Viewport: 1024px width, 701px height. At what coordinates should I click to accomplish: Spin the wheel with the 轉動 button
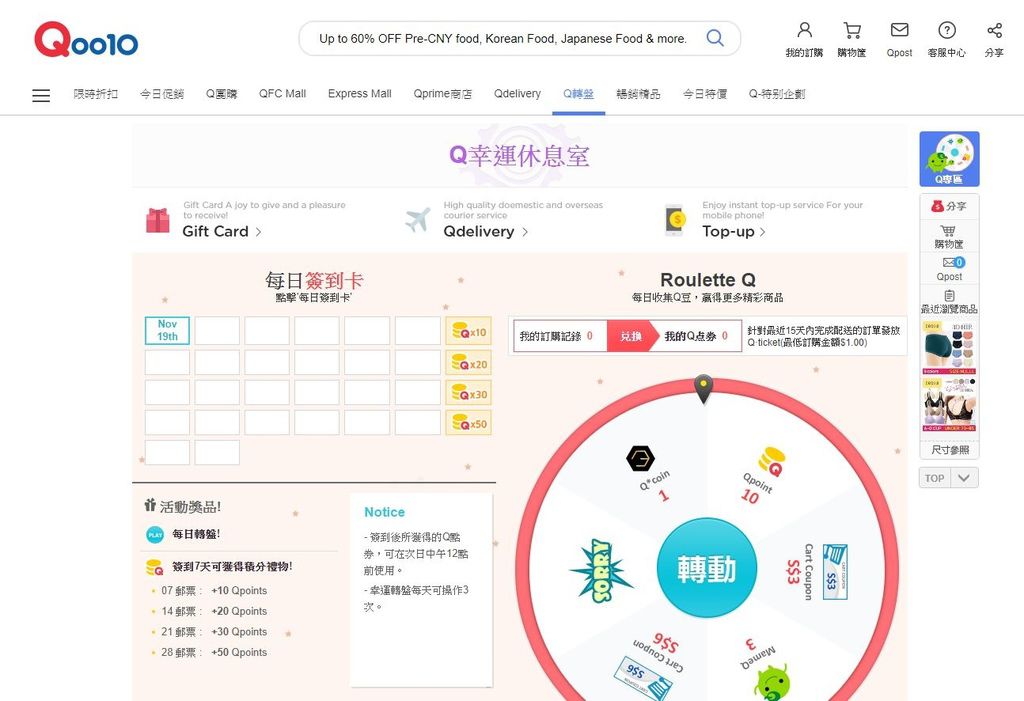click(707, 568)
